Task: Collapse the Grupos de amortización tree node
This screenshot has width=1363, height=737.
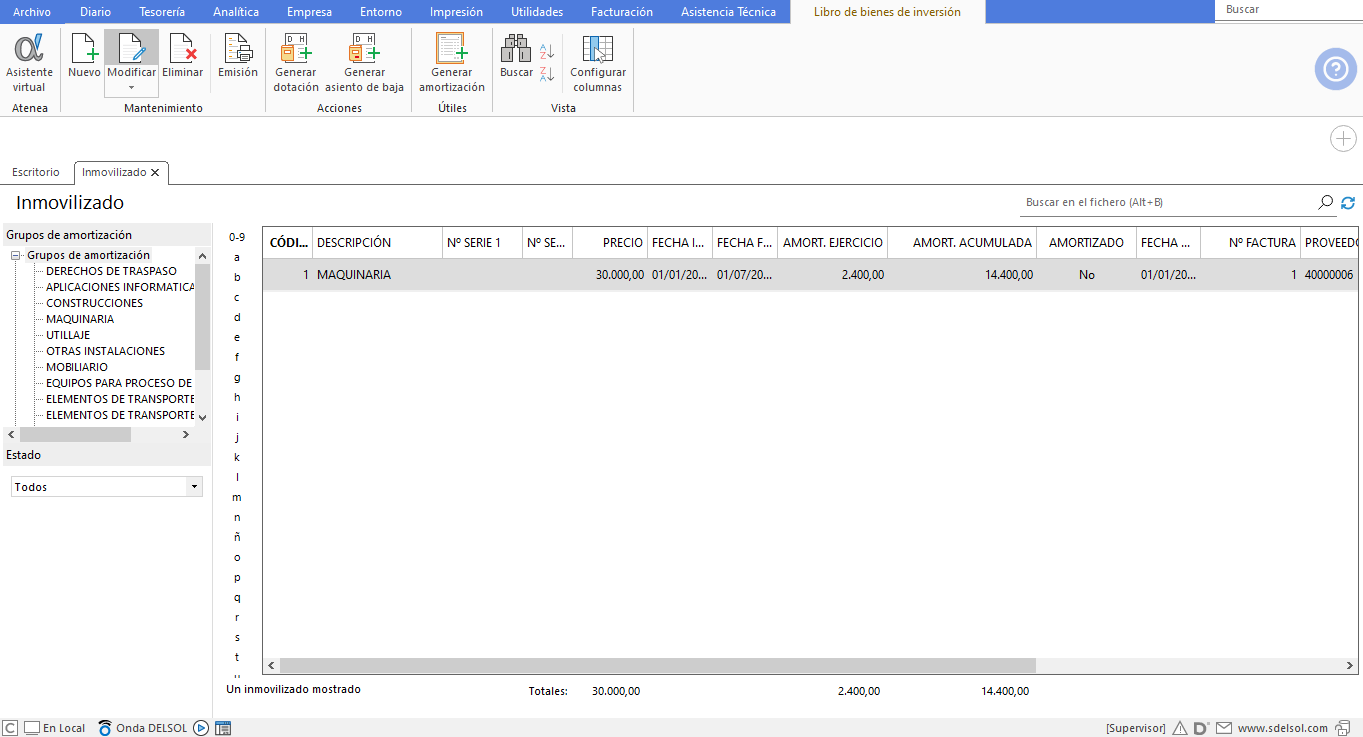Action: point(17,256)
